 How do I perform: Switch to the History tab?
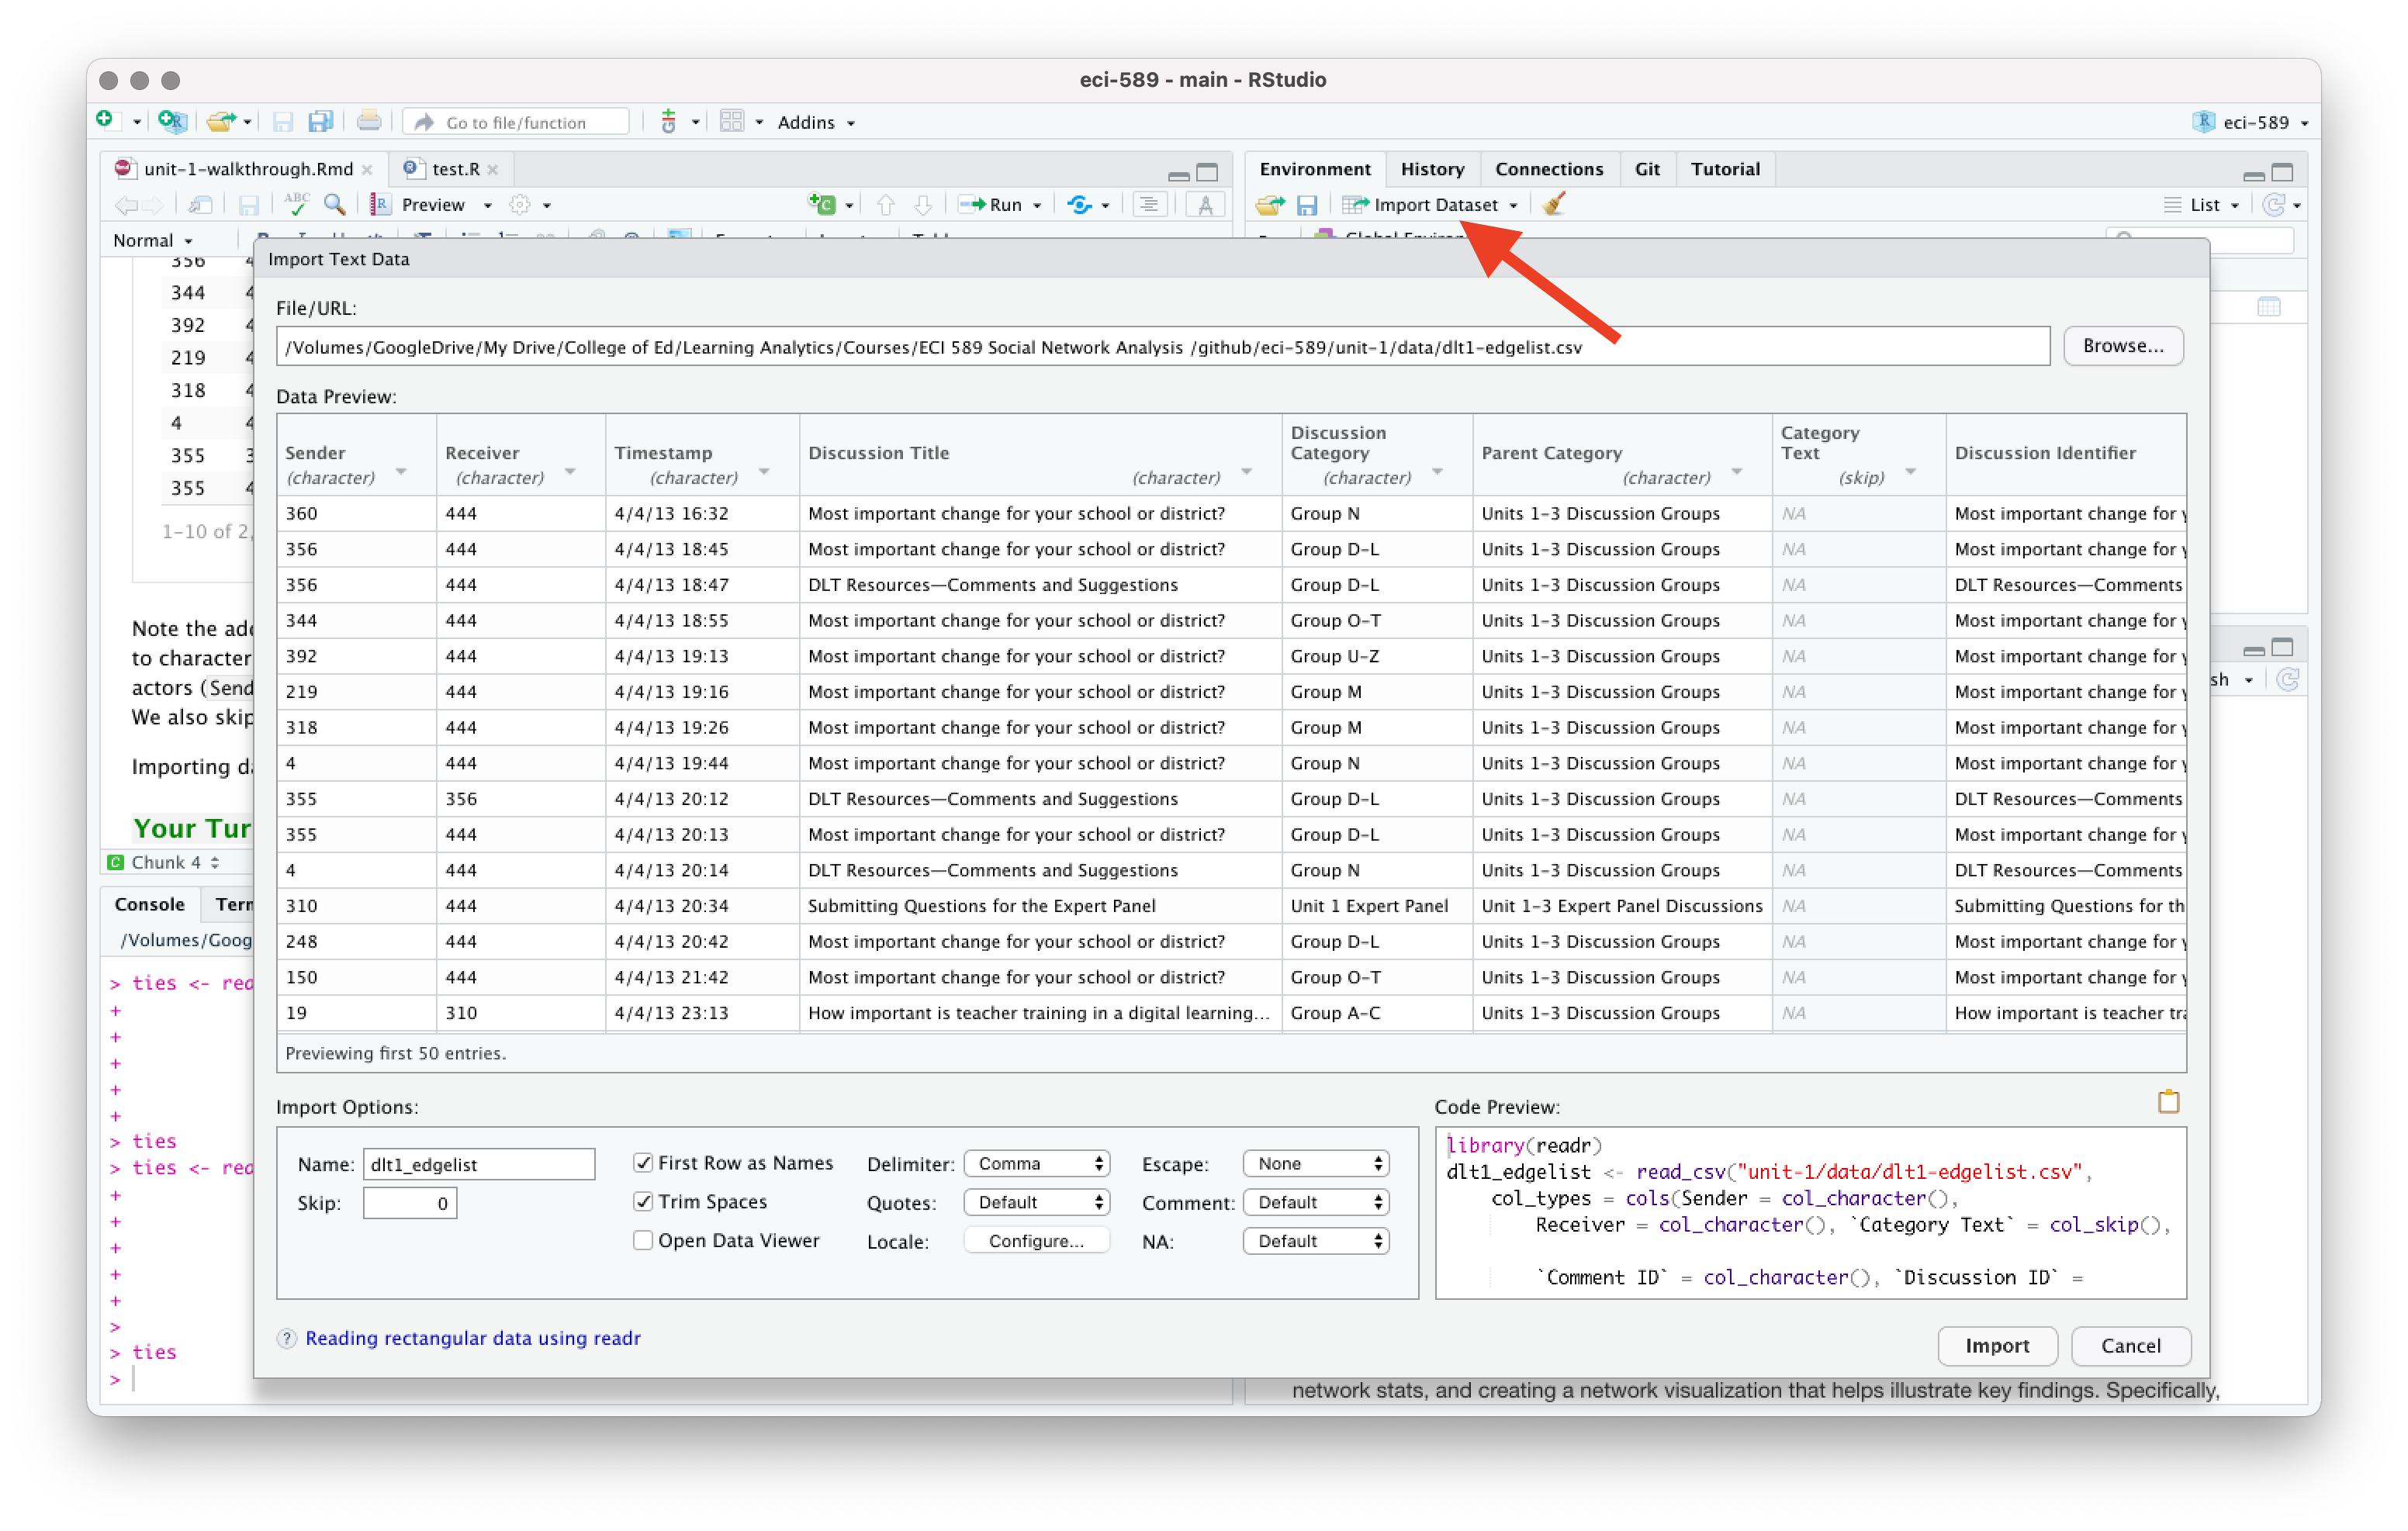click(1432, 169)
